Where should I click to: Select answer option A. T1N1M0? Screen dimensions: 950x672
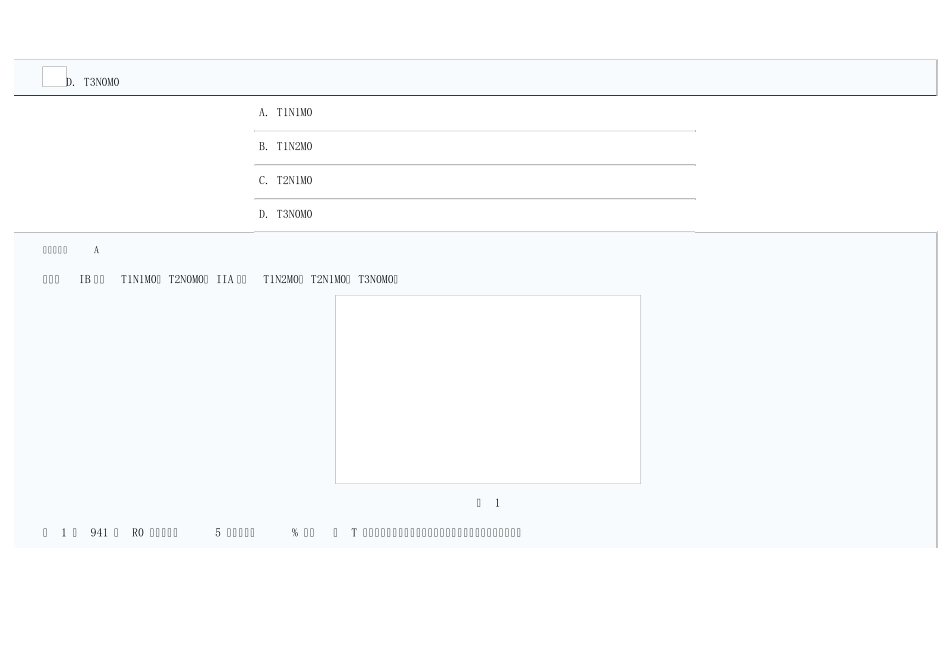(x=474, y=113)
